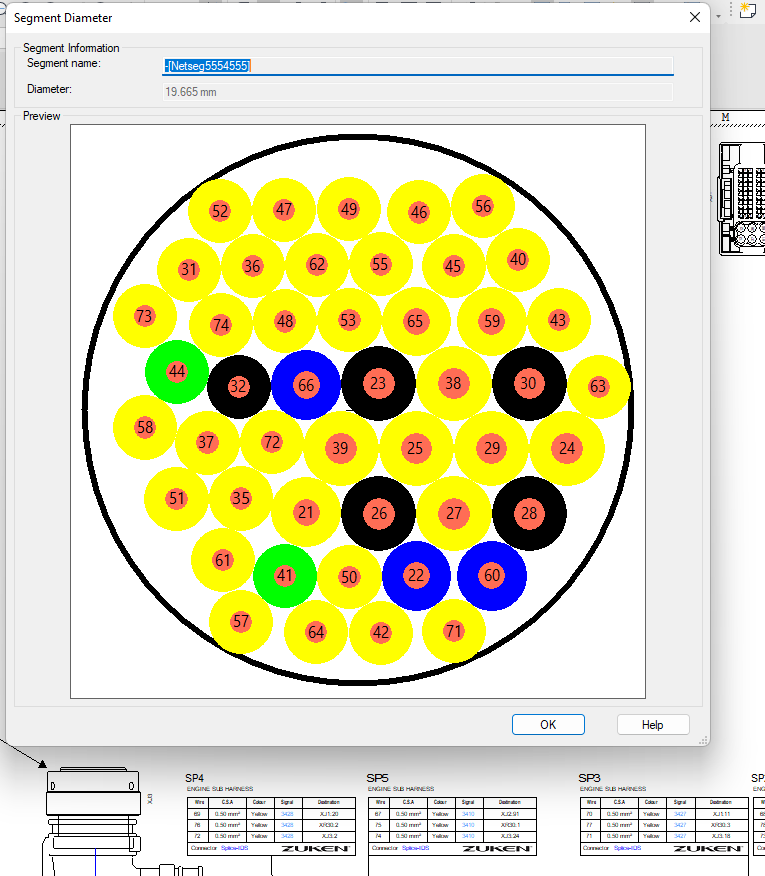The height and width of the screenshot is (876, 765).
Task: Pick yellow wire 39 in cross-section
Action: 341,448
